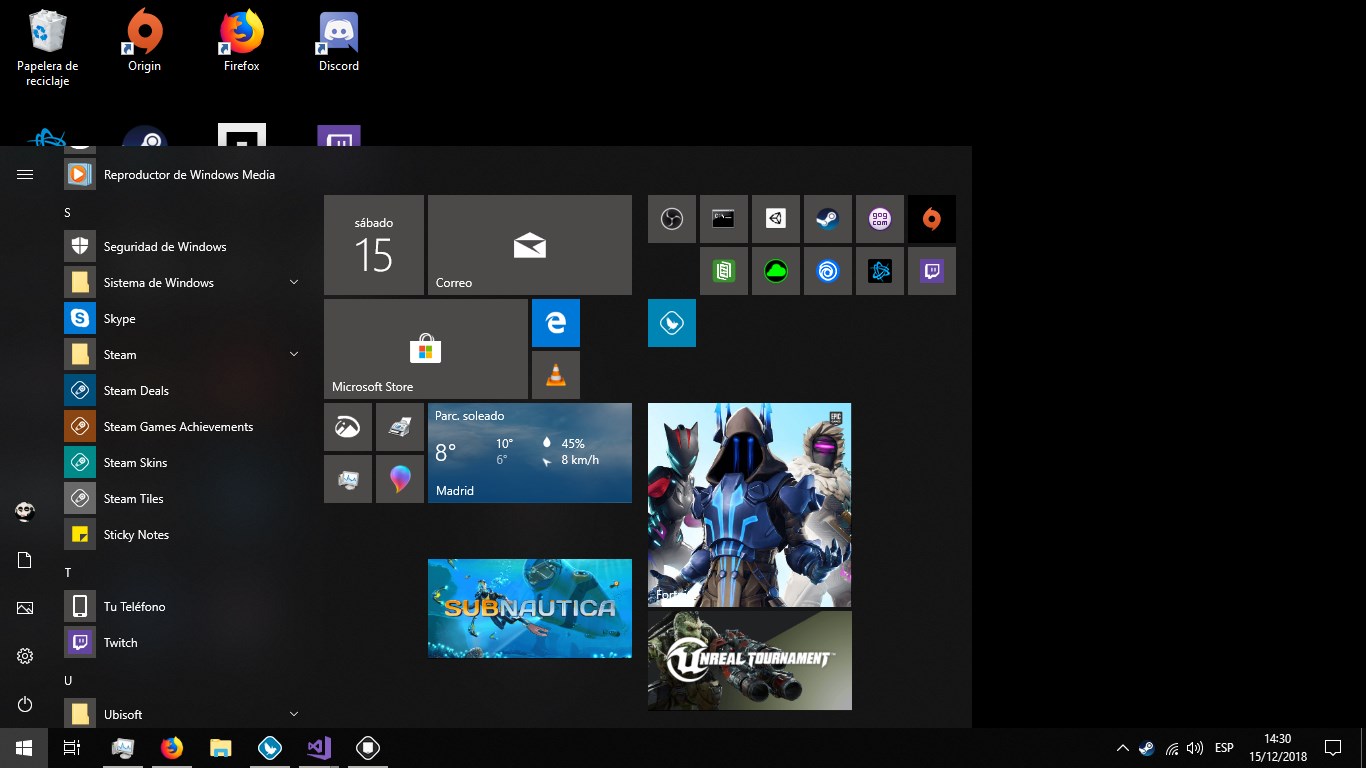
Task: Open the Unity tile
Action: 776,219
